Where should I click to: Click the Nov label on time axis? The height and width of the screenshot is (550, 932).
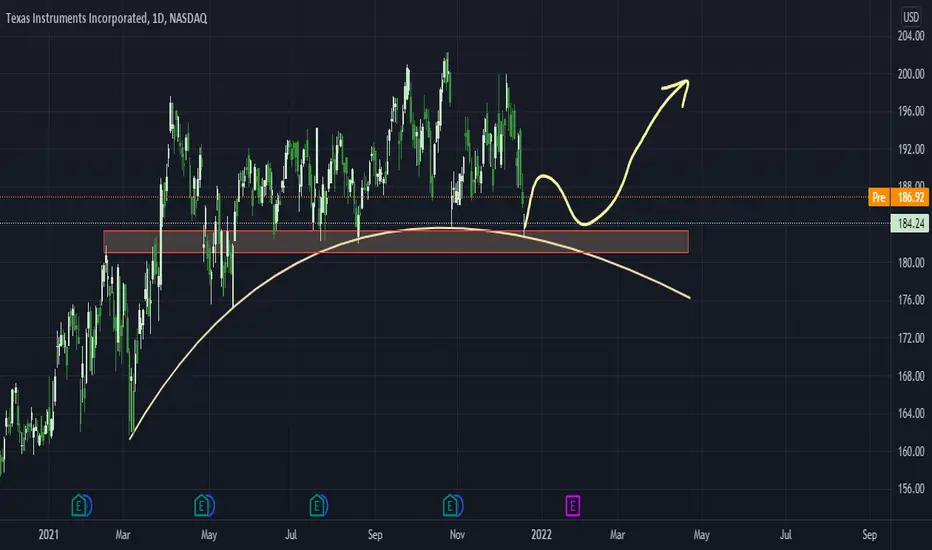click(x=457, y=535)
